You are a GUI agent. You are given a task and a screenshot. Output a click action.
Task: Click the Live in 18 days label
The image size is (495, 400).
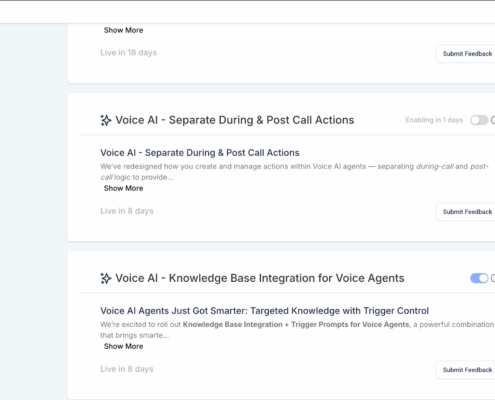click(128, 53)
